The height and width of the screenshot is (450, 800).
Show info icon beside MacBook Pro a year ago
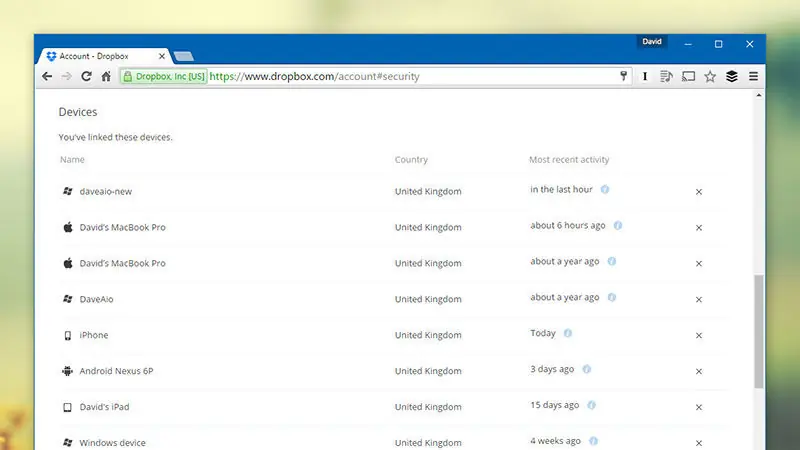click(612, 261)
